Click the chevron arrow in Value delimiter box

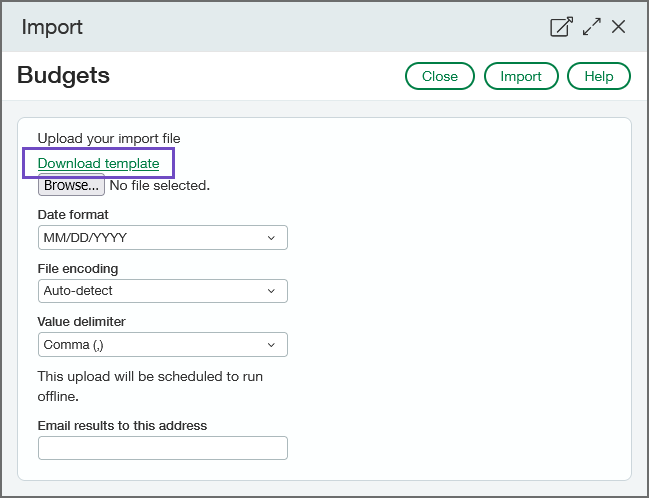pyautogui.click(x=271, y=345)
